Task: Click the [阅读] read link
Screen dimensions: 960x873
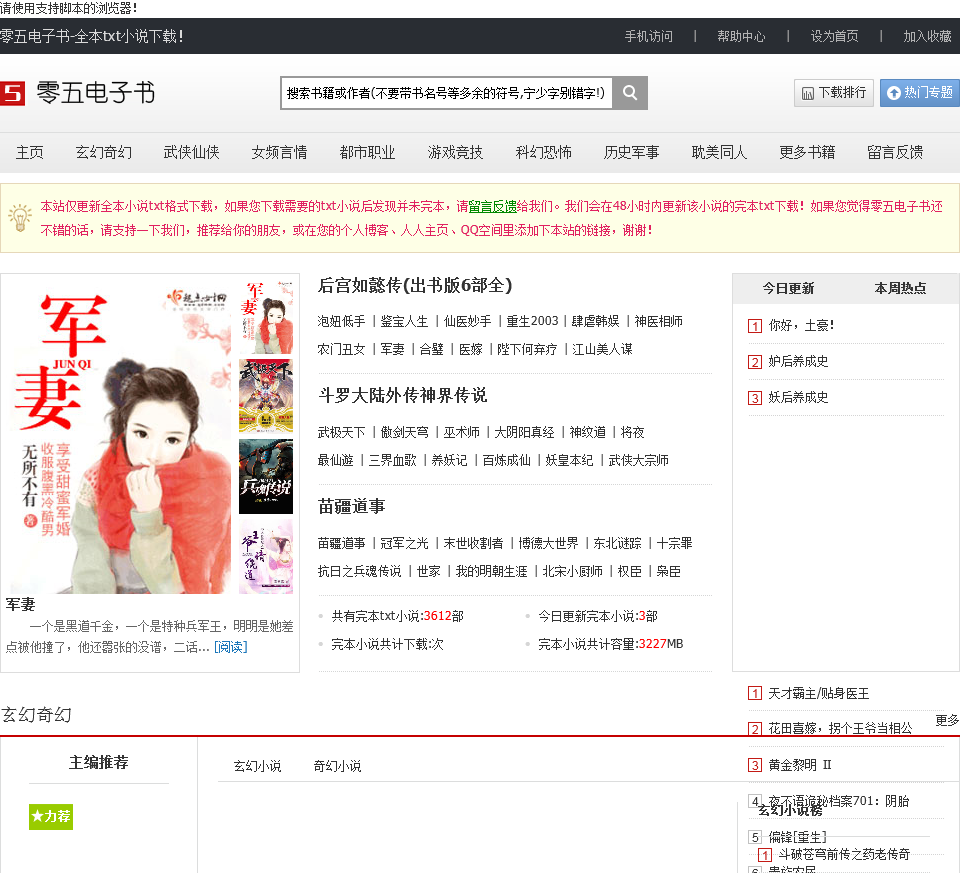Action: tap(231, 647)
